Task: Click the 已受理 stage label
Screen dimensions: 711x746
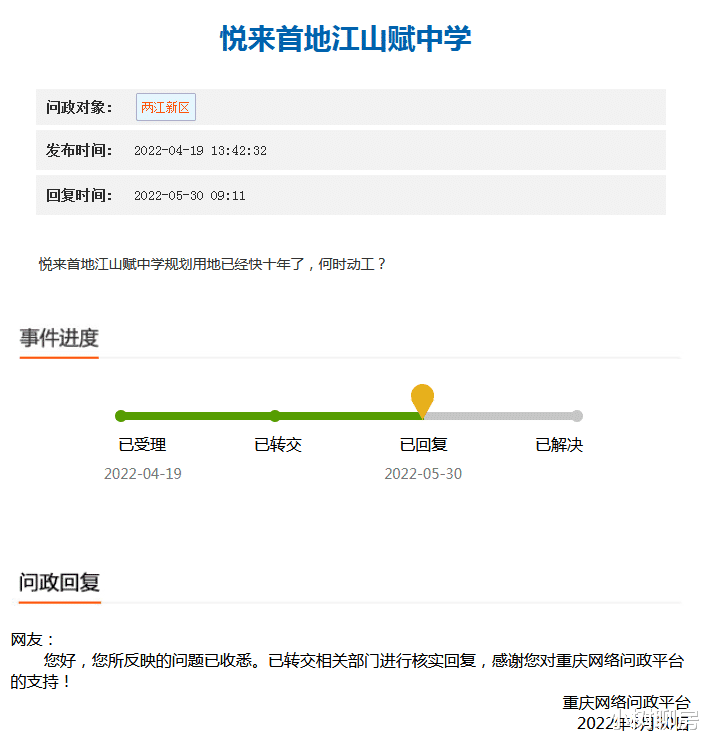Action: tap(142, 445)
